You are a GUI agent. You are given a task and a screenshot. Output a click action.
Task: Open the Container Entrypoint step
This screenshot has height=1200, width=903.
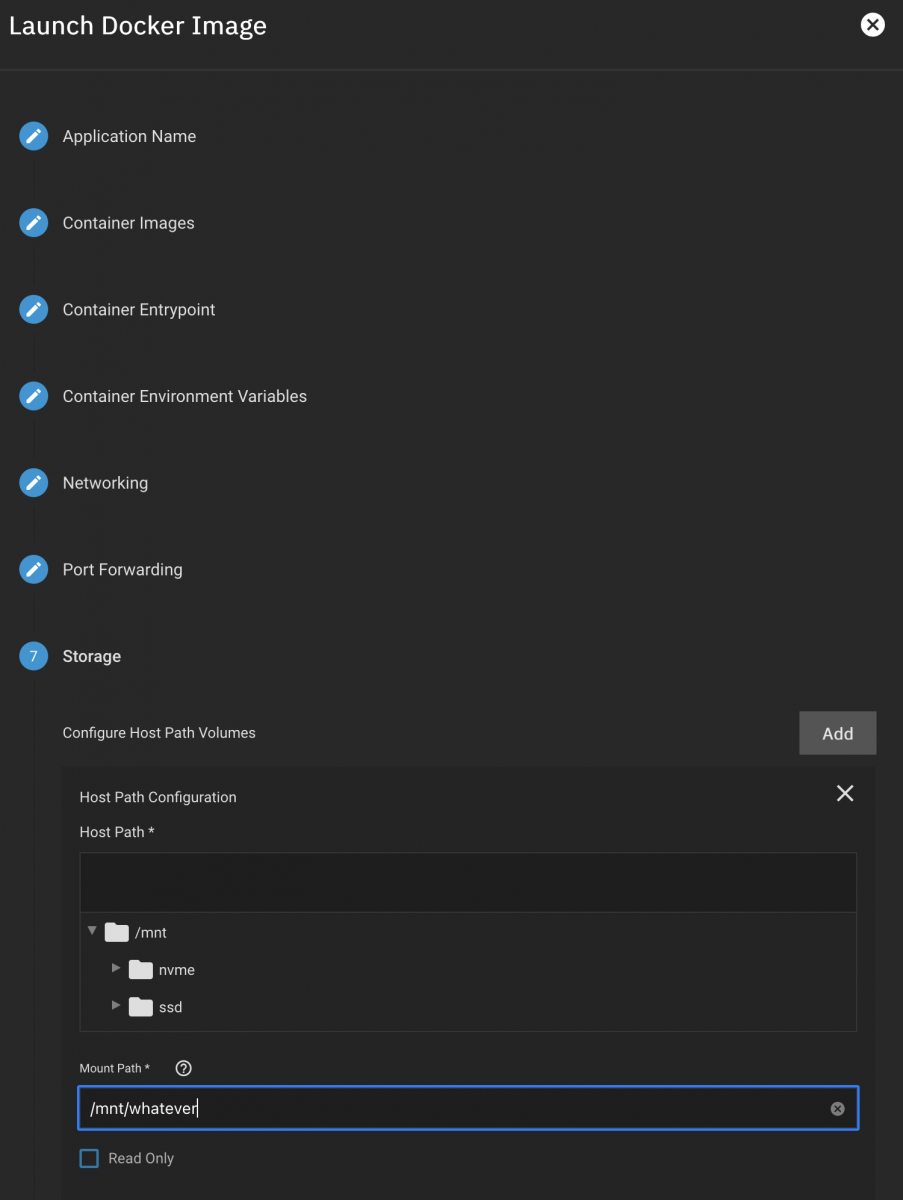tap(139, 310)
